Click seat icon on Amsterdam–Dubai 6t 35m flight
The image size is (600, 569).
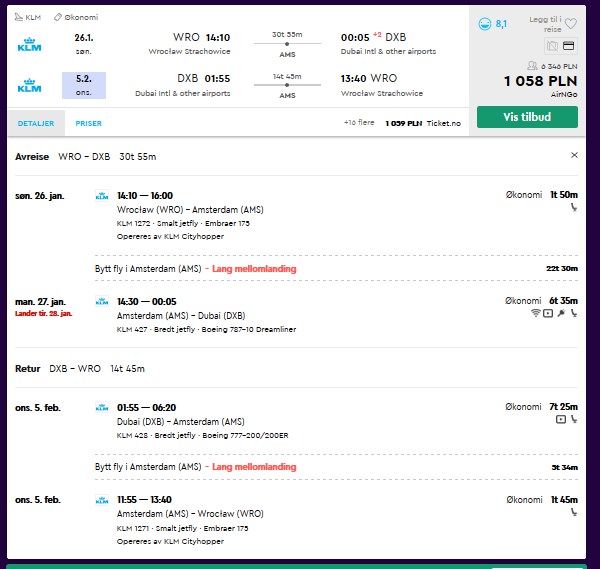[574, 313]
